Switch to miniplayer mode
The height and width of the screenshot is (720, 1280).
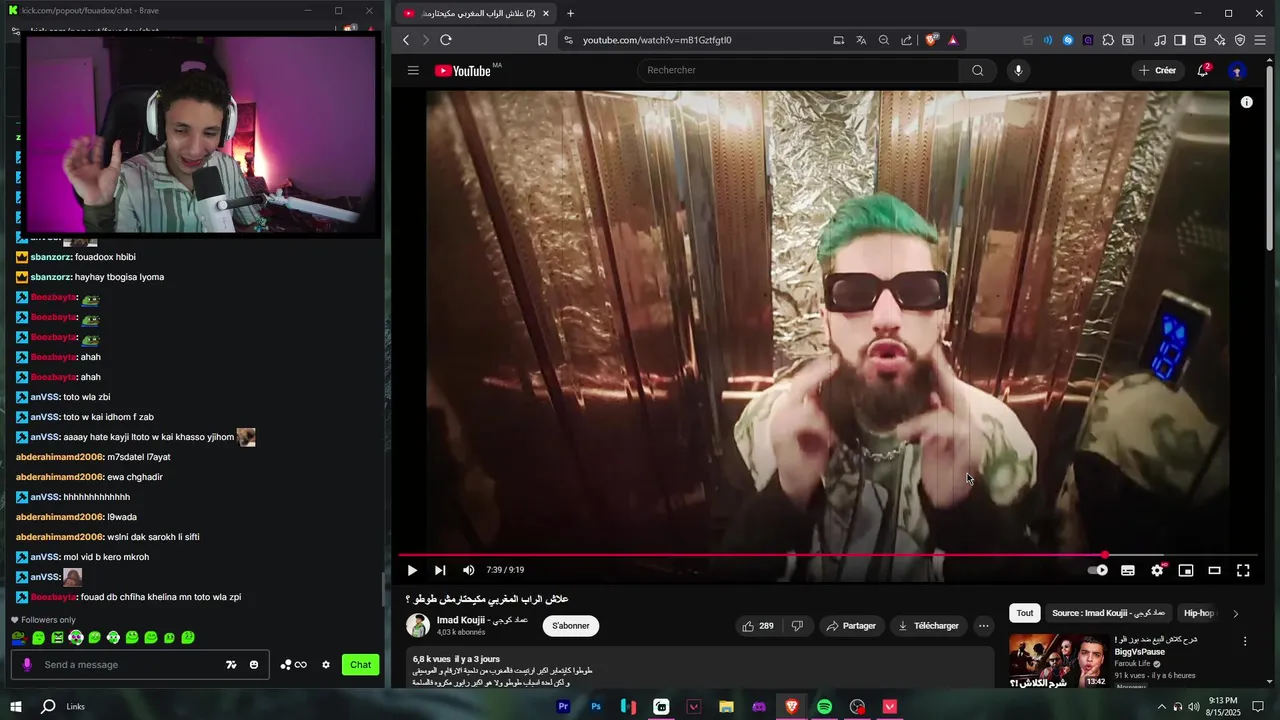[1186, 570]
